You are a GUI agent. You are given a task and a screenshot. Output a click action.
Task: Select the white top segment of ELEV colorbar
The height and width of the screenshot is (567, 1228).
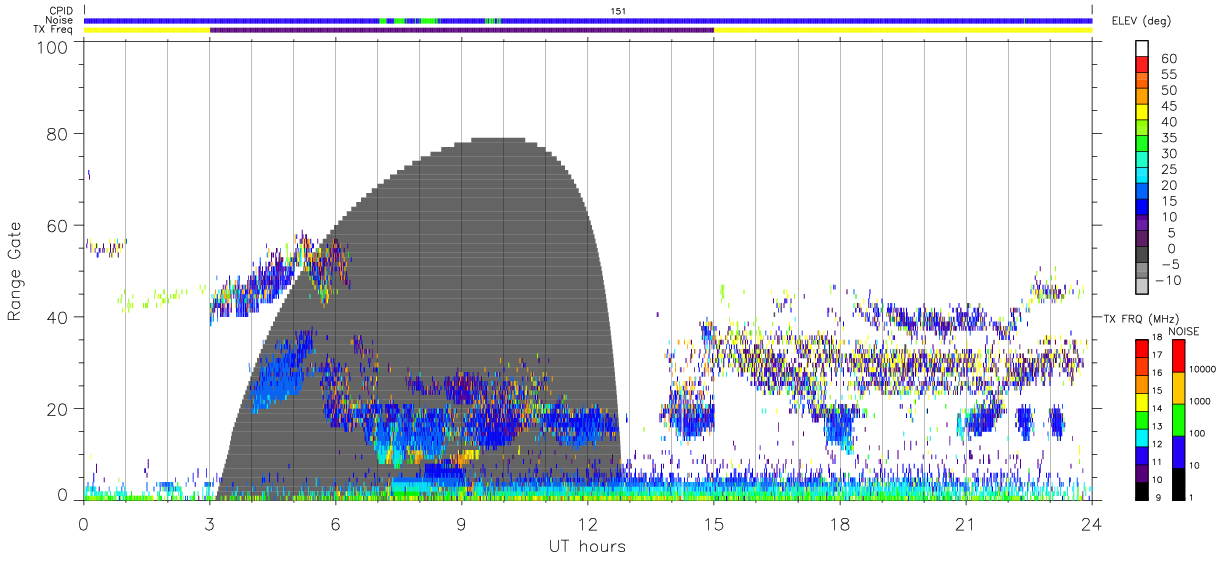(x=1142, y=49)
